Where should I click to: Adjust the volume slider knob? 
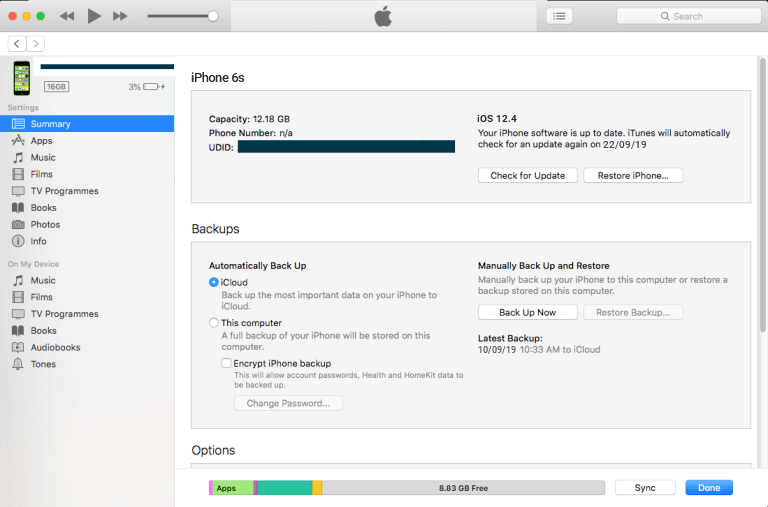click(x=213, y=16)
